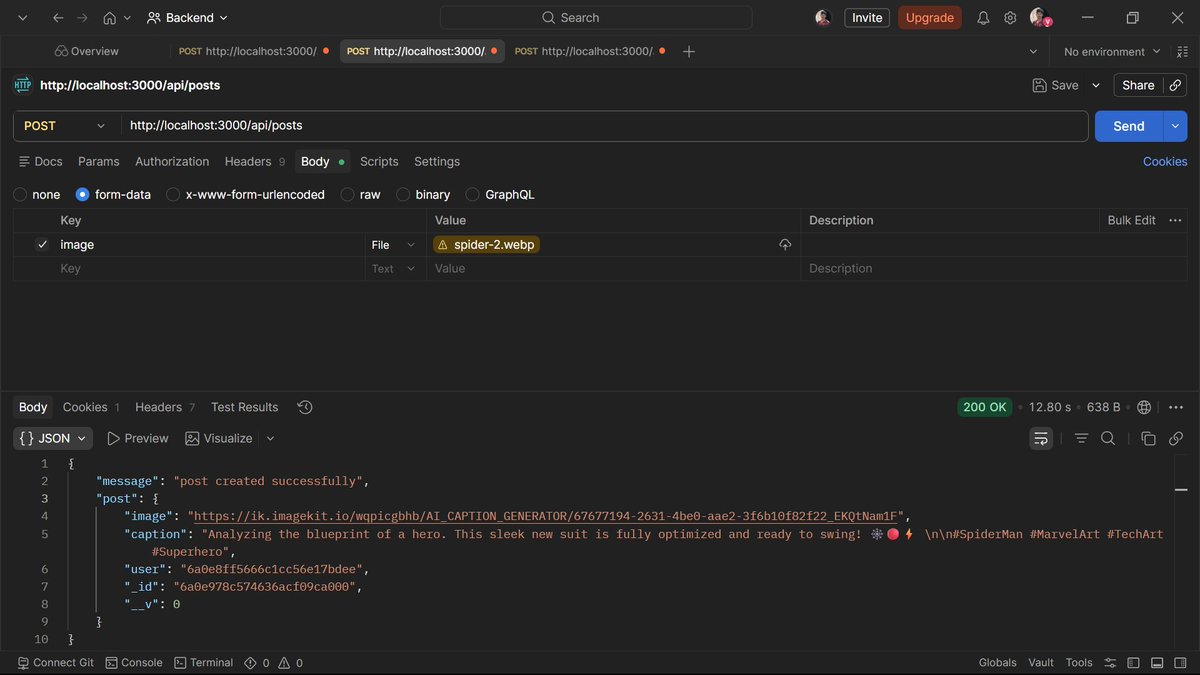
Task: Copy response body to clipboard
Action: pos(1148,438)
